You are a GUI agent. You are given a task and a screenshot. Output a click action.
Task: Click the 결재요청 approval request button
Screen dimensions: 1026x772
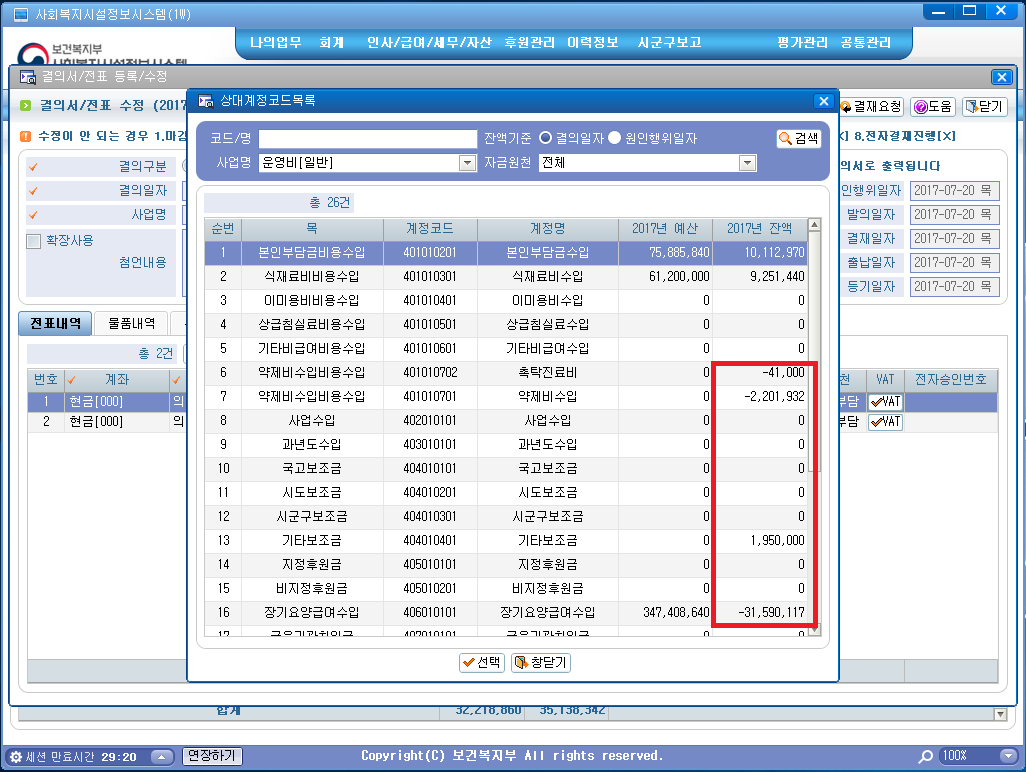[871, 106]
